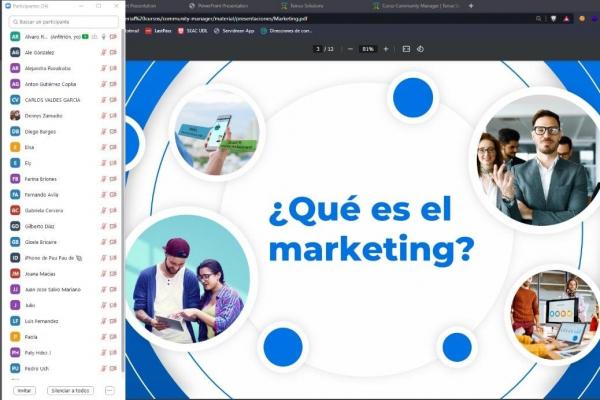Click the PDF zoom percentage box

pyautogui.click(x=368, y=48)
